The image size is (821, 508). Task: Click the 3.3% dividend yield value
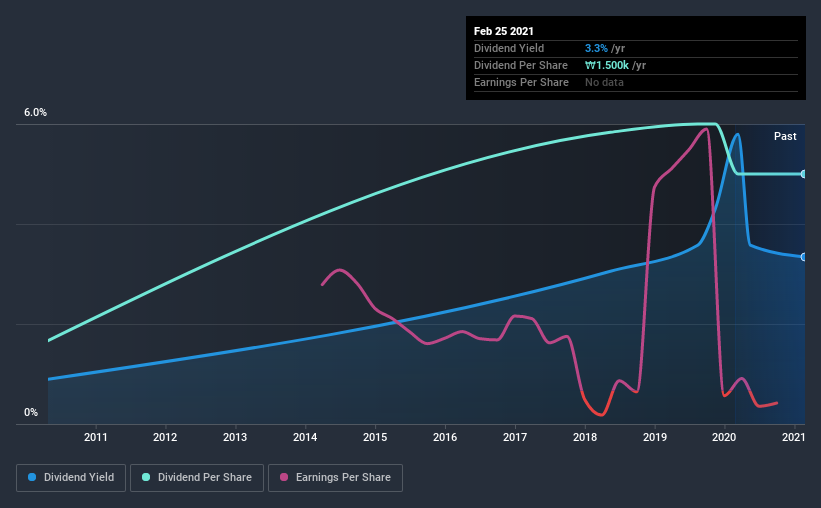[596, 48]
